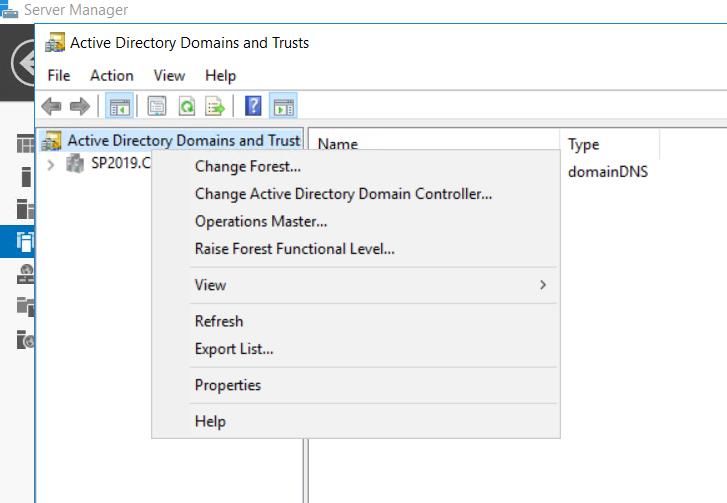Click the SP2019 domain node icon
727x503 pixels.
[x=75, y=163]
